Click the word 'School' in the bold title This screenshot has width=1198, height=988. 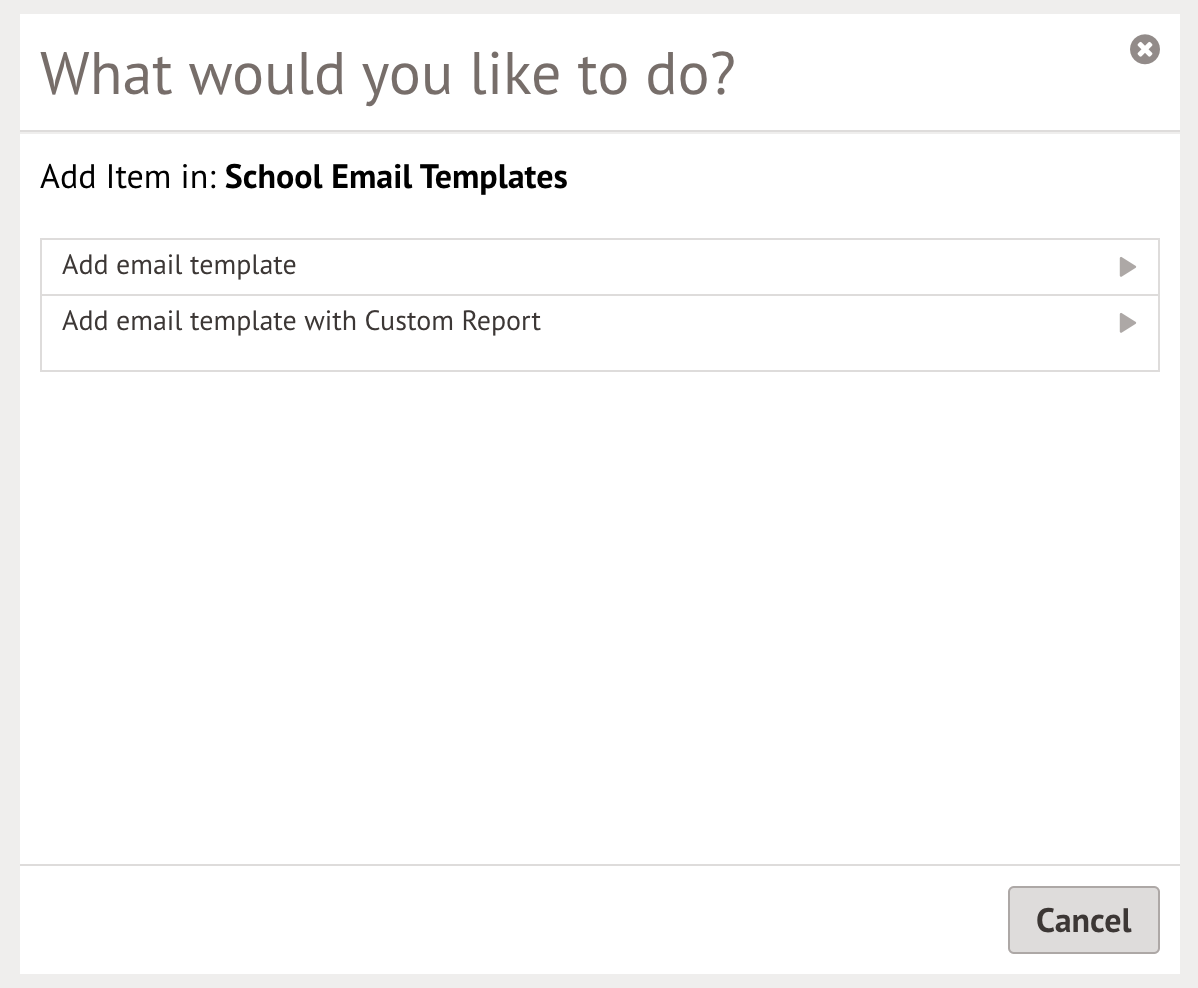pos(274,178)
